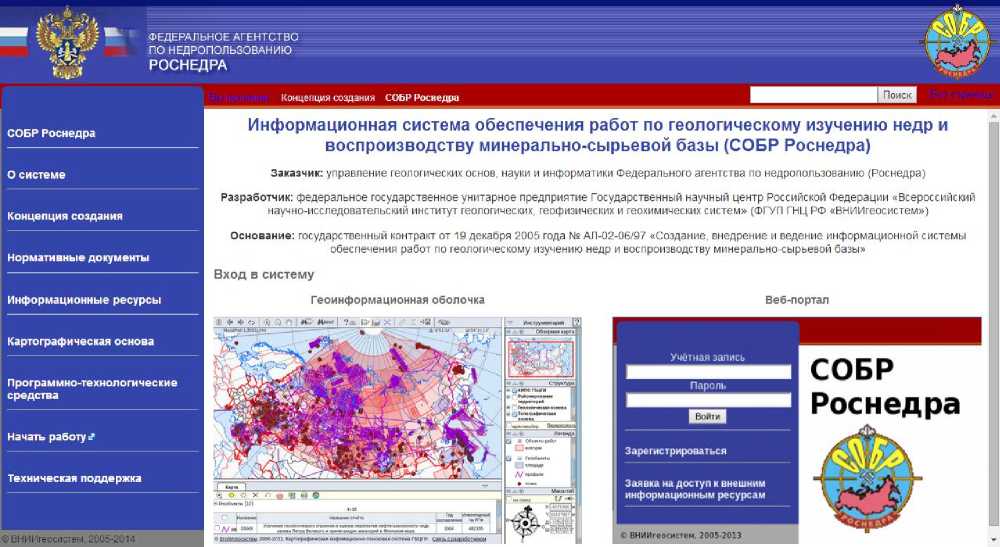The width and height of the screenshot is (1000, 547).
Task: Focus the search text field next to Поиск
Action: point(813,95)
